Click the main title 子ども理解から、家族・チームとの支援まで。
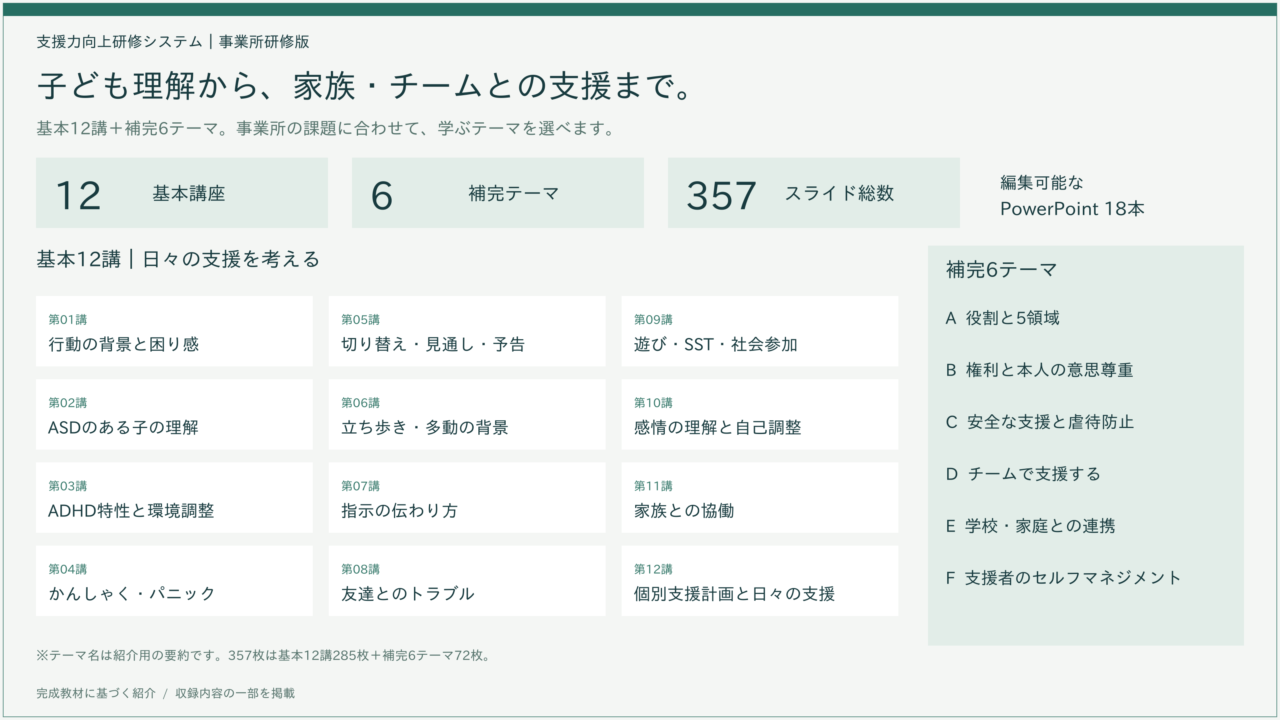 point(366,87)
